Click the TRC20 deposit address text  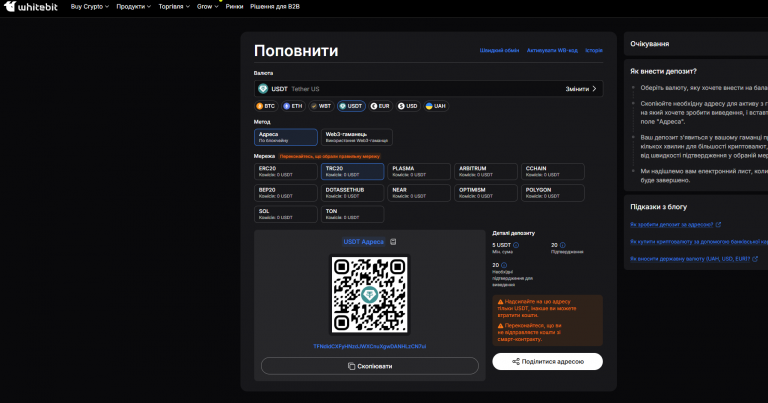tap(370, 346)
